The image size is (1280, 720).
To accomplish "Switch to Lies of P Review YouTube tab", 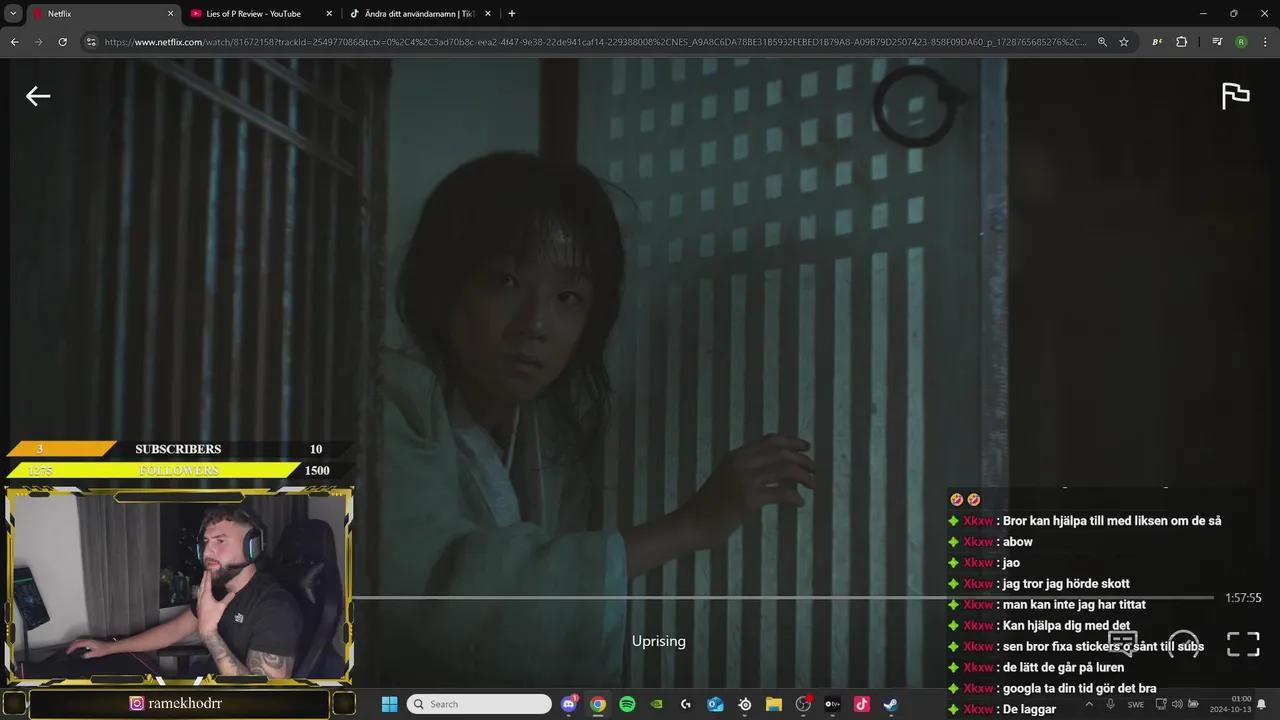I will 260,14.
